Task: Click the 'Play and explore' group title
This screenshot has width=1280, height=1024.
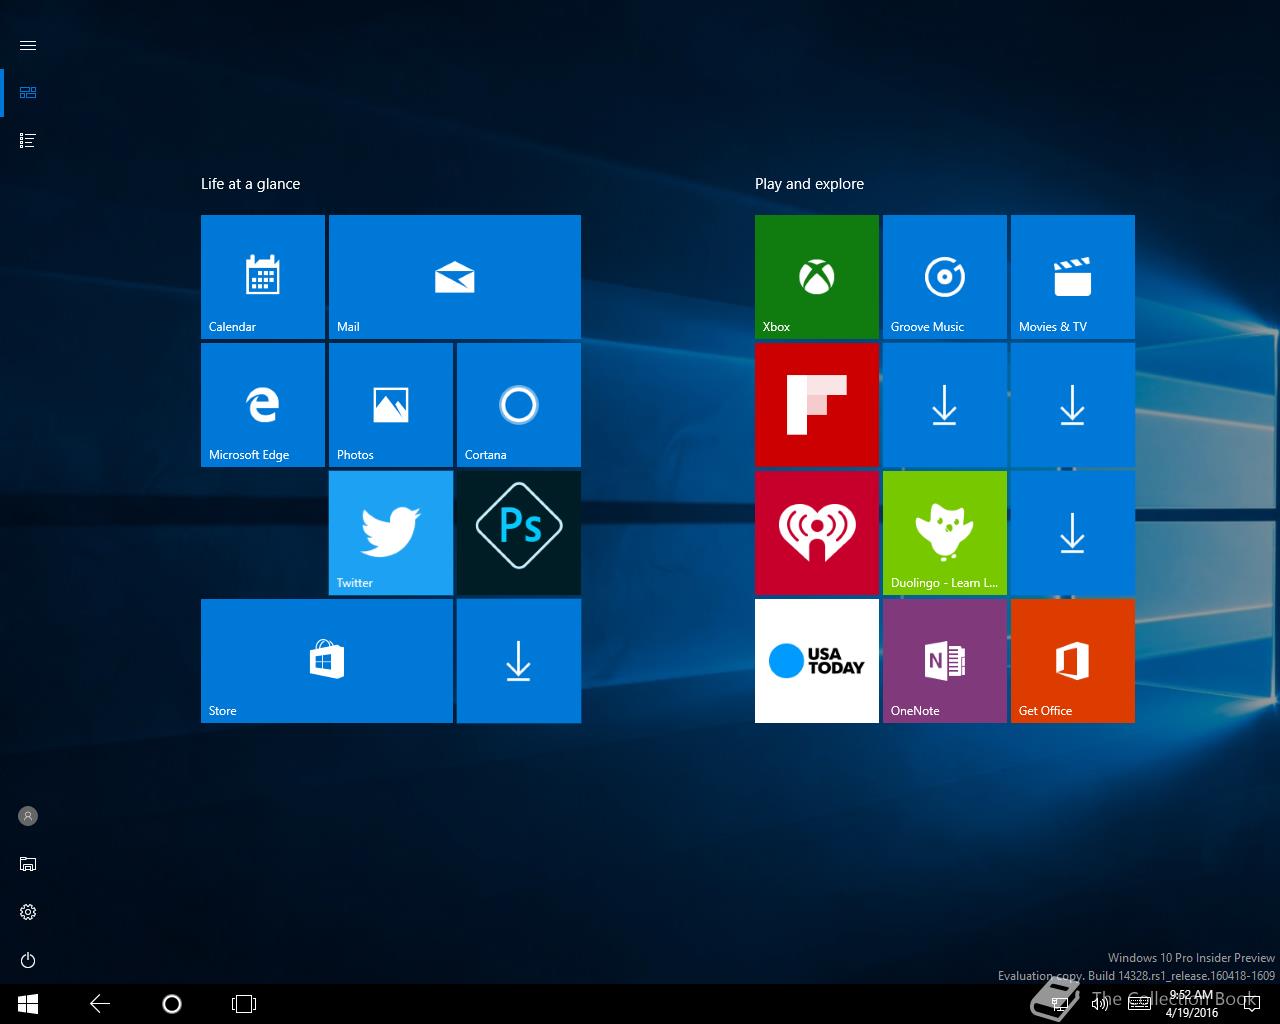Action: pyautogui.click(x=809, y=184)
